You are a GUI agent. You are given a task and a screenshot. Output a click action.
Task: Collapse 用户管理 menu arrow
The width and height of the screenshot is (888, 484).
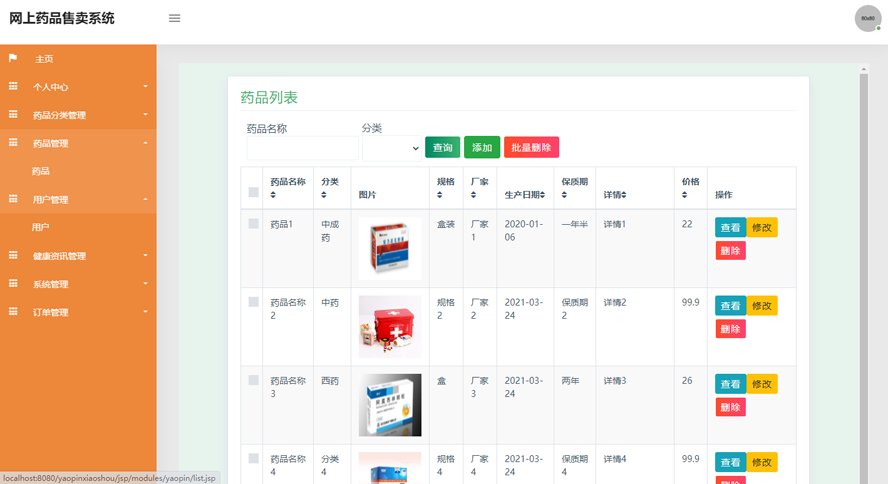(146, 199)
